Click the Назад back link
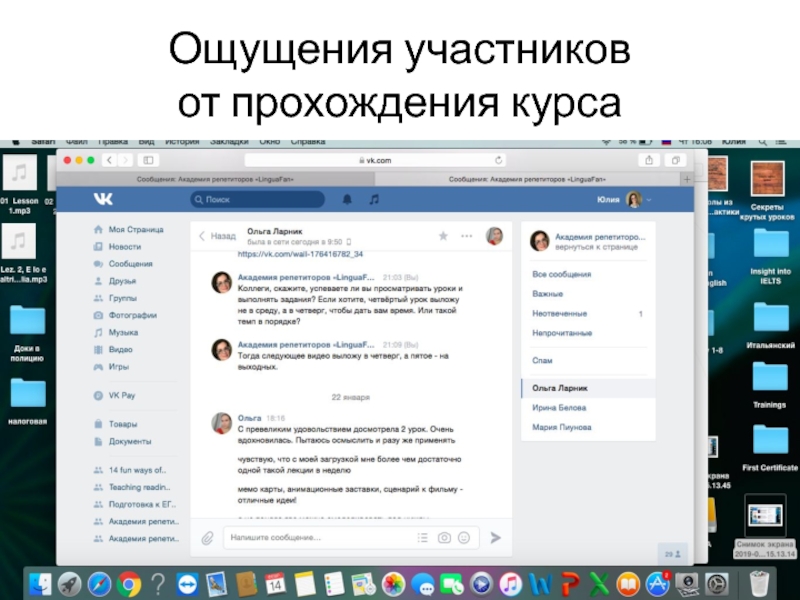800x600 pixels. coord(217,236)
